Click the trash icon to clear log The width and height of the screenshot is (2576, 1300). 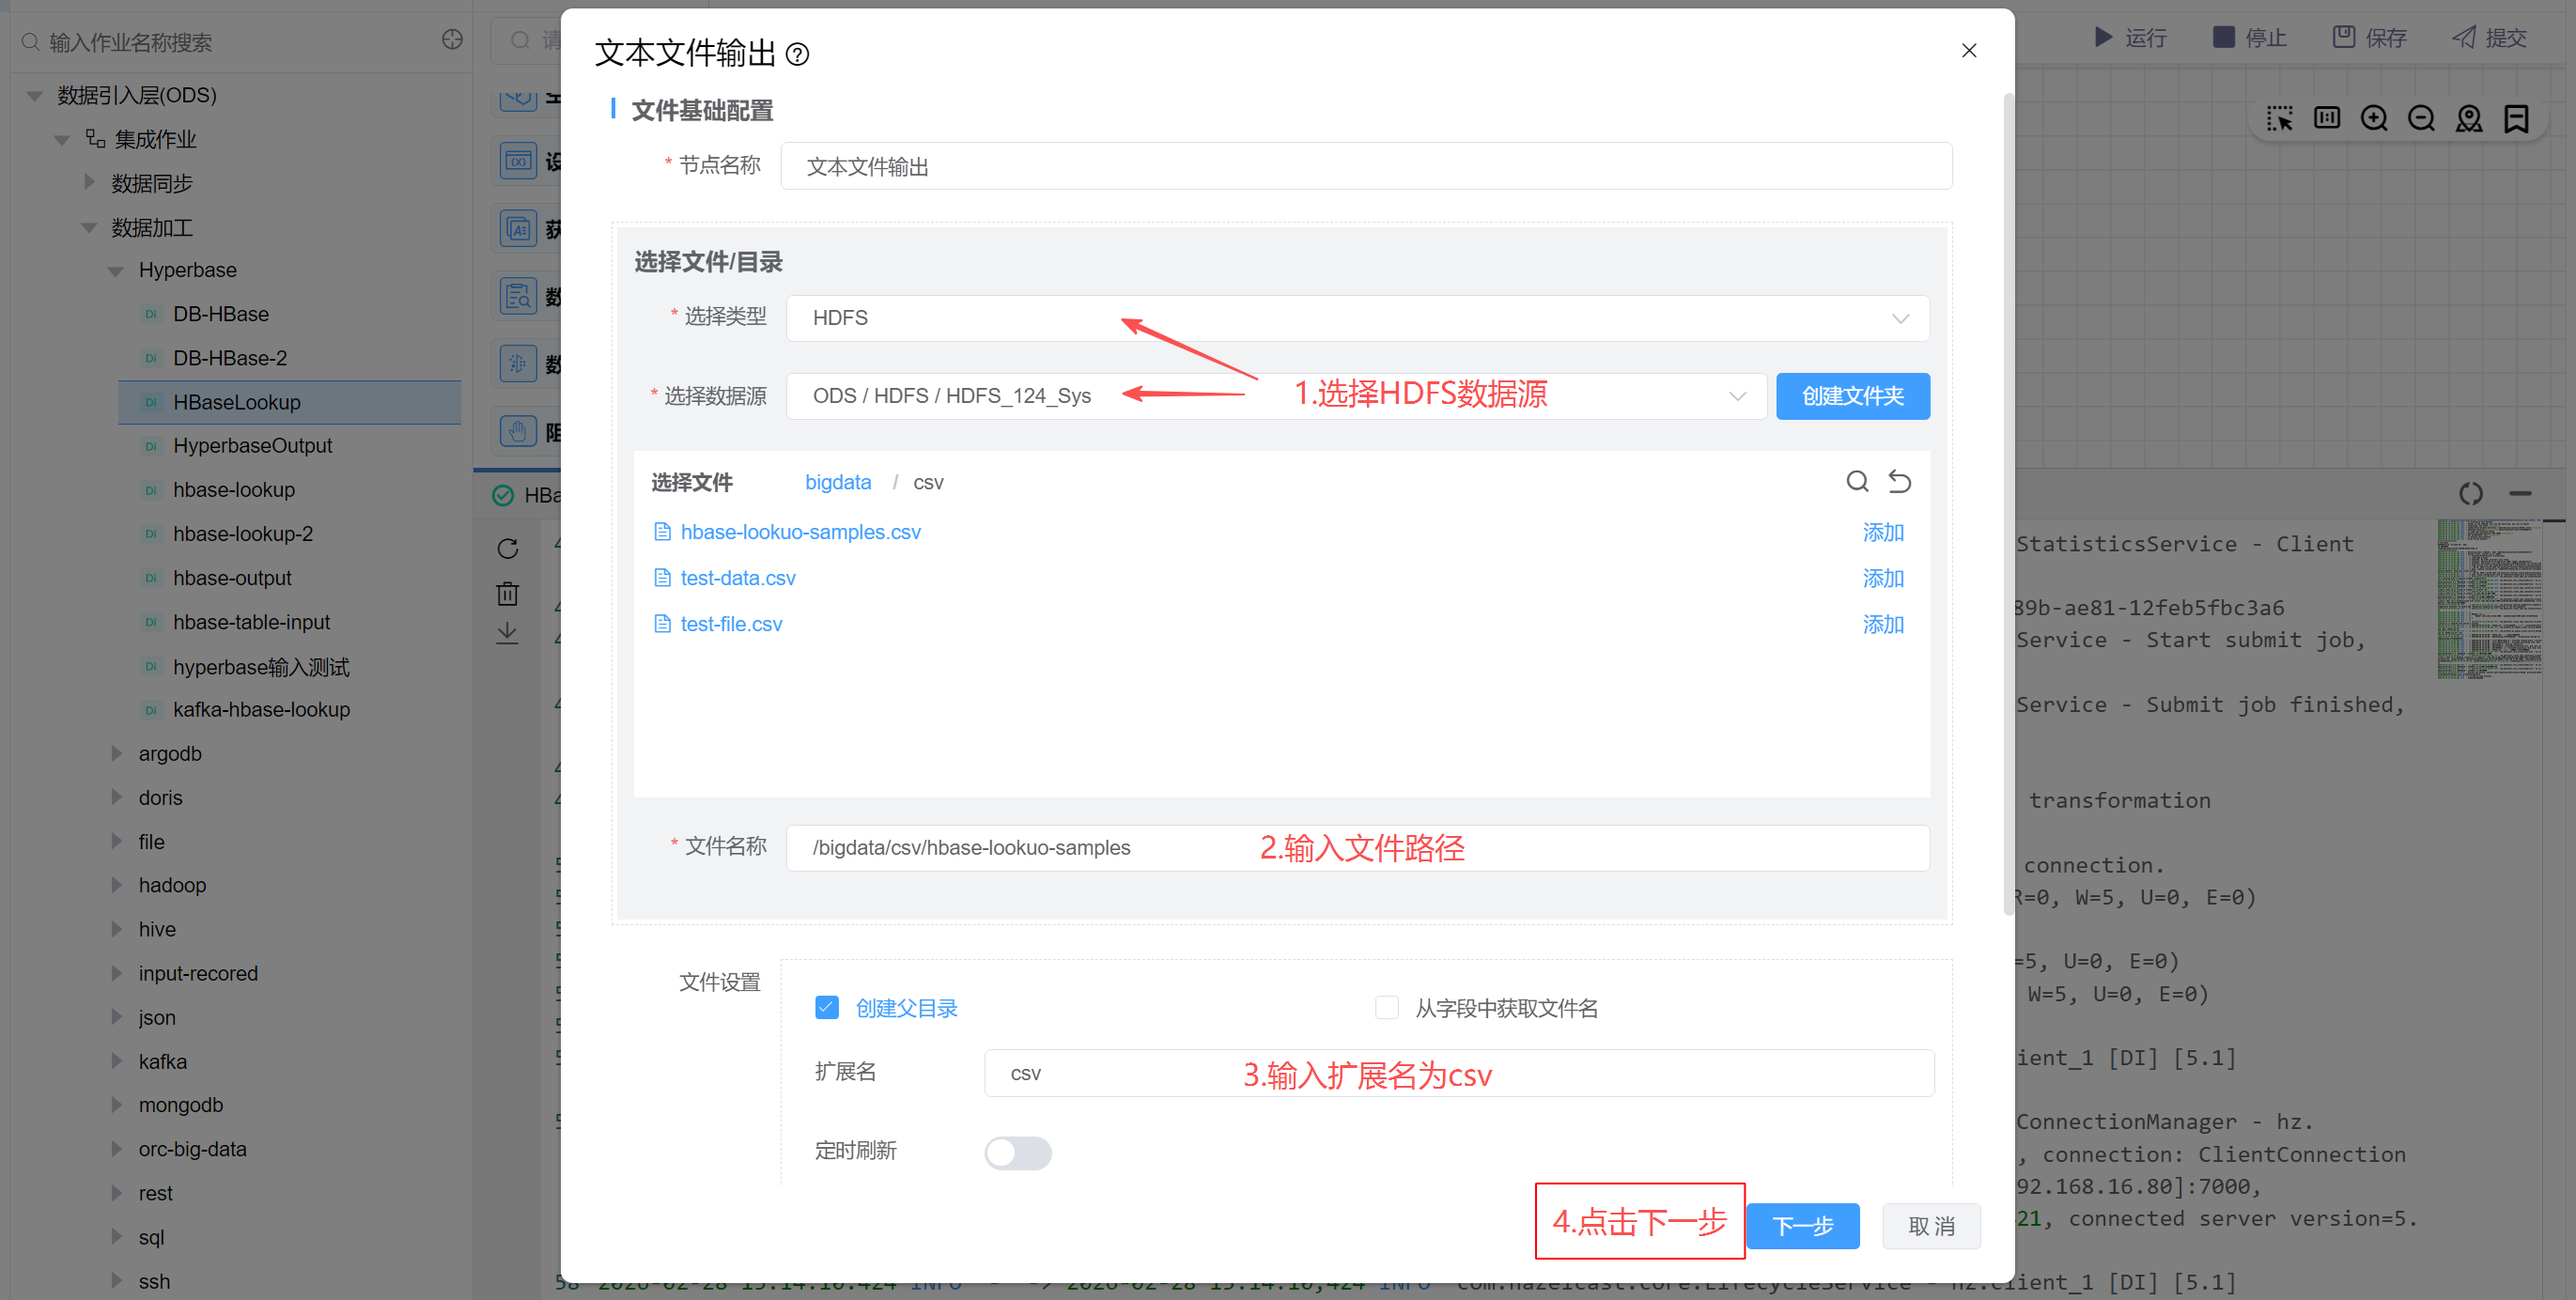[508, 593]
